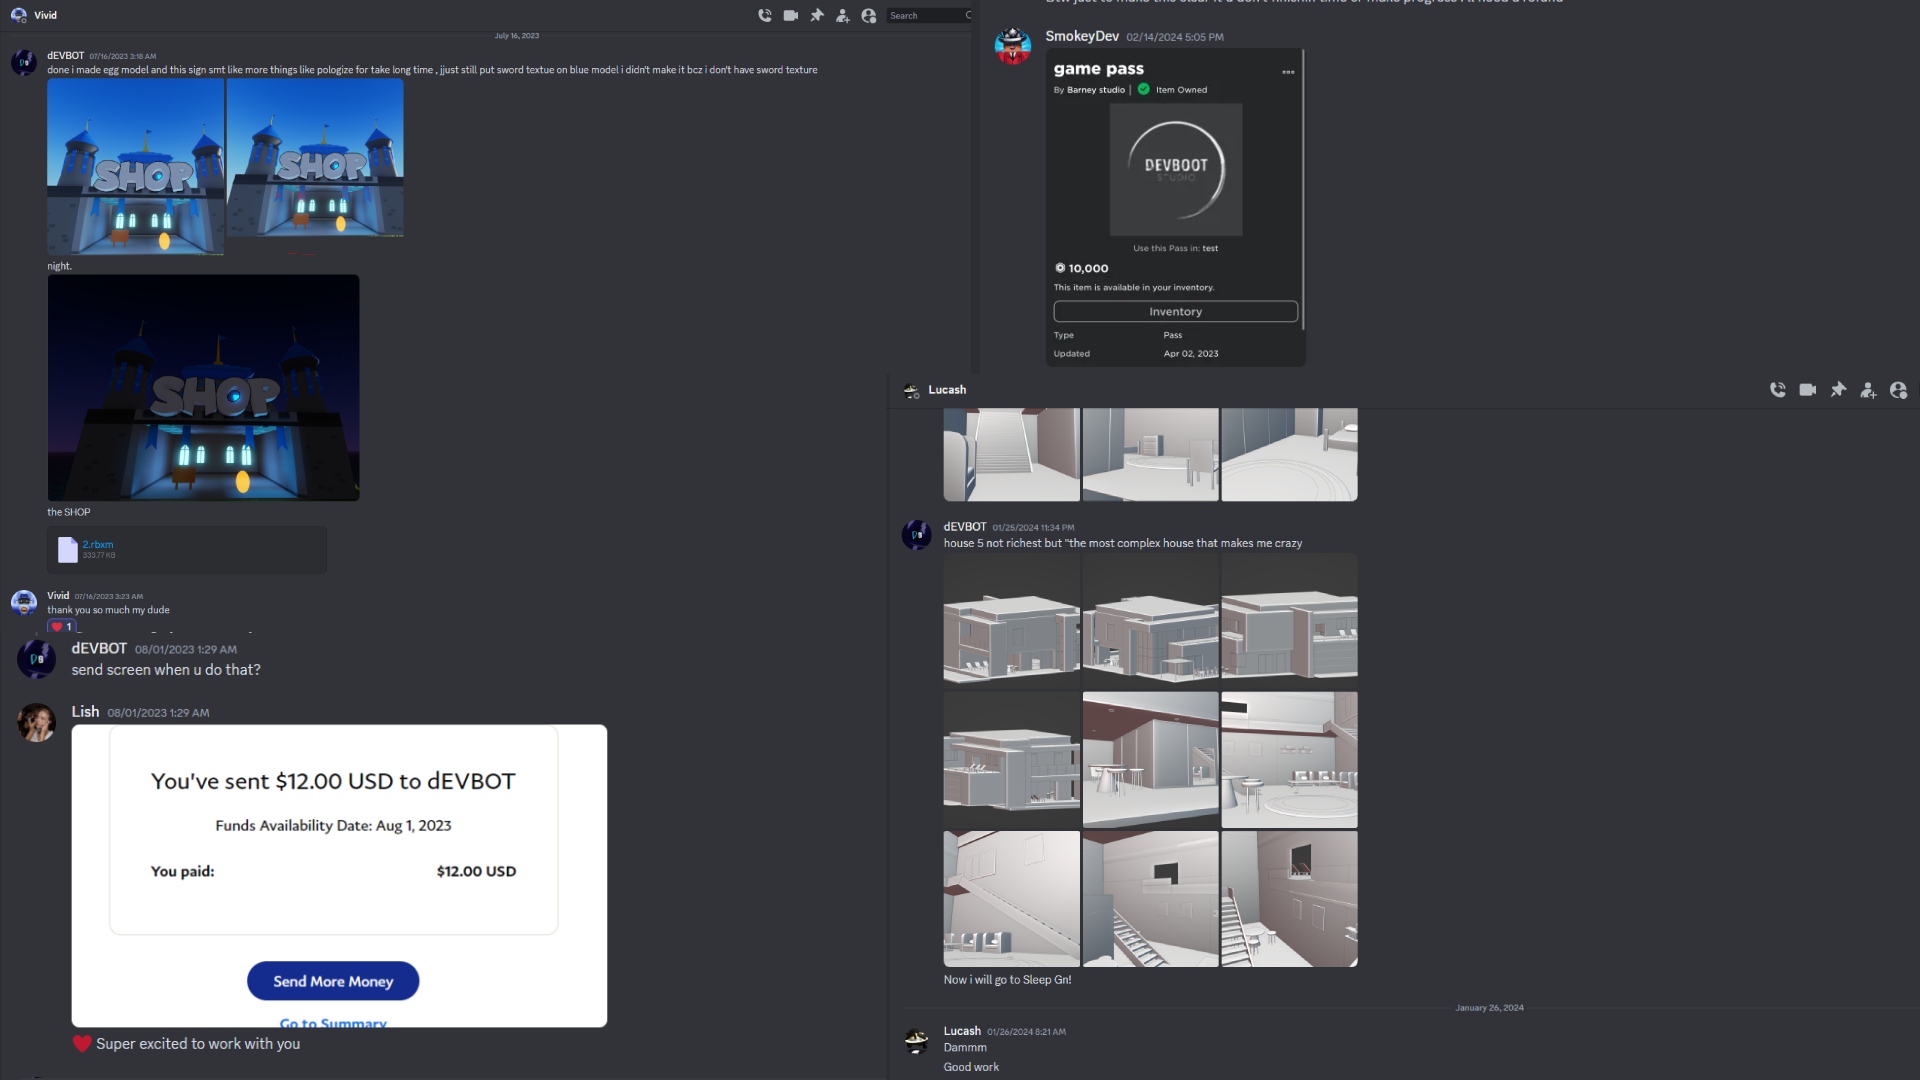Click the 'thank you so much my dude' message
The image size is (1920, 1080).
point(108,610)
